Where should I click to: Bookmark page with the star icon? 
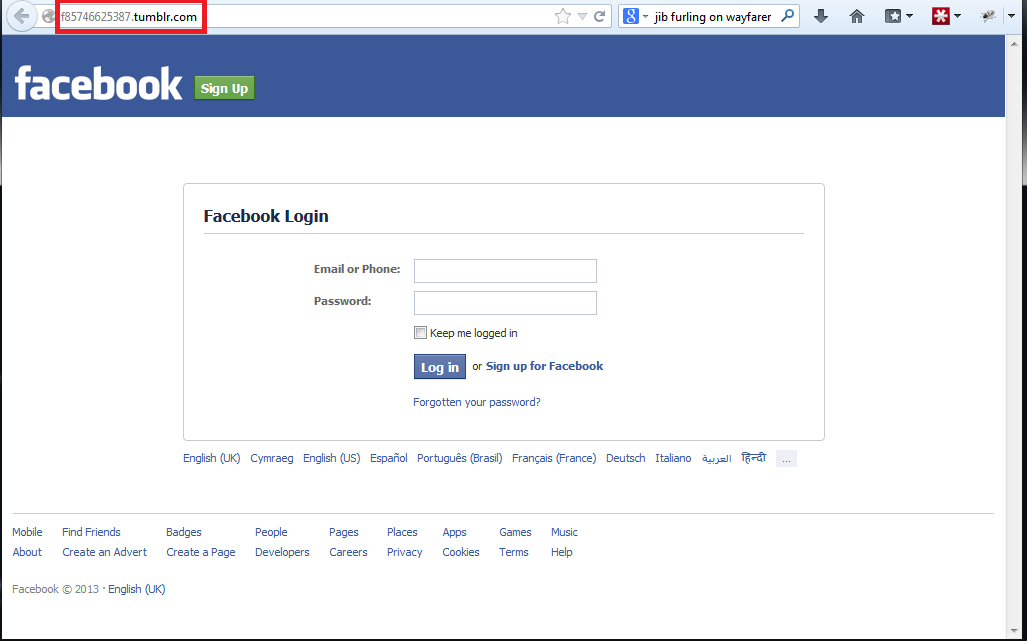point(563,16)
